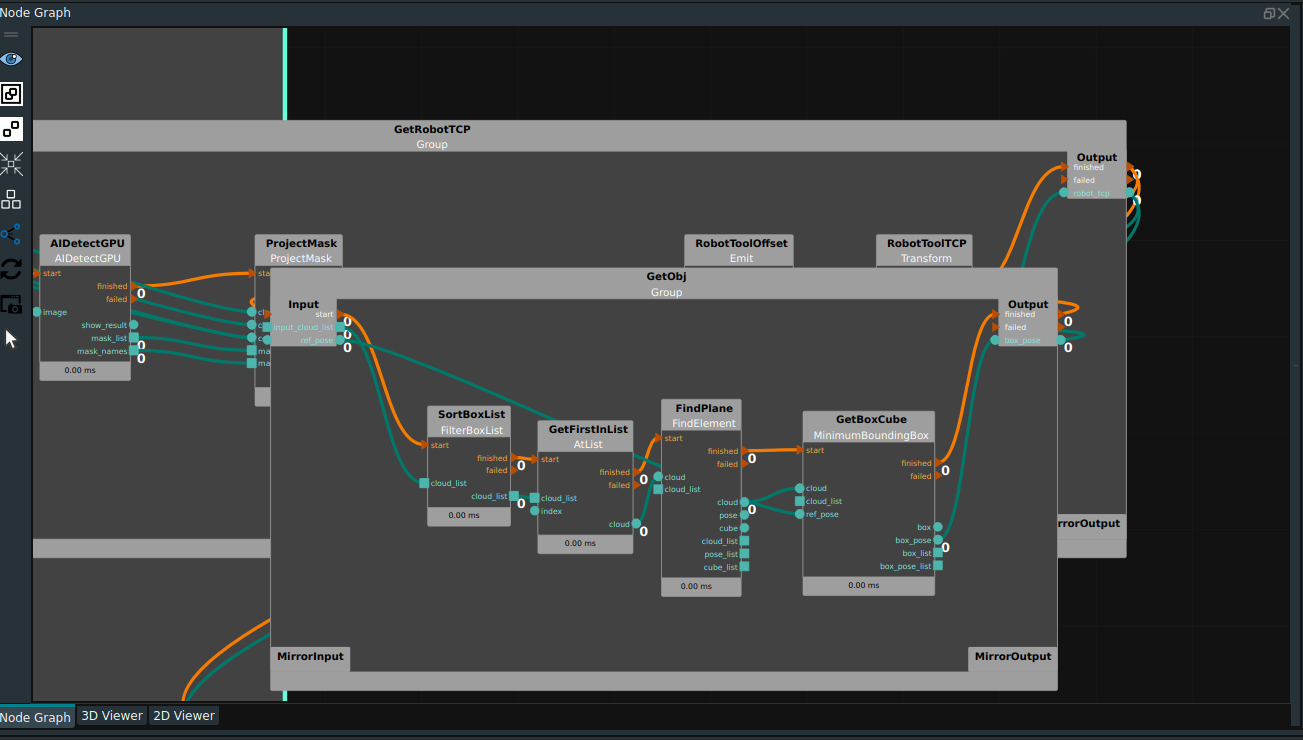Click GetBoxCube box output port

click(x=938, y=527)
